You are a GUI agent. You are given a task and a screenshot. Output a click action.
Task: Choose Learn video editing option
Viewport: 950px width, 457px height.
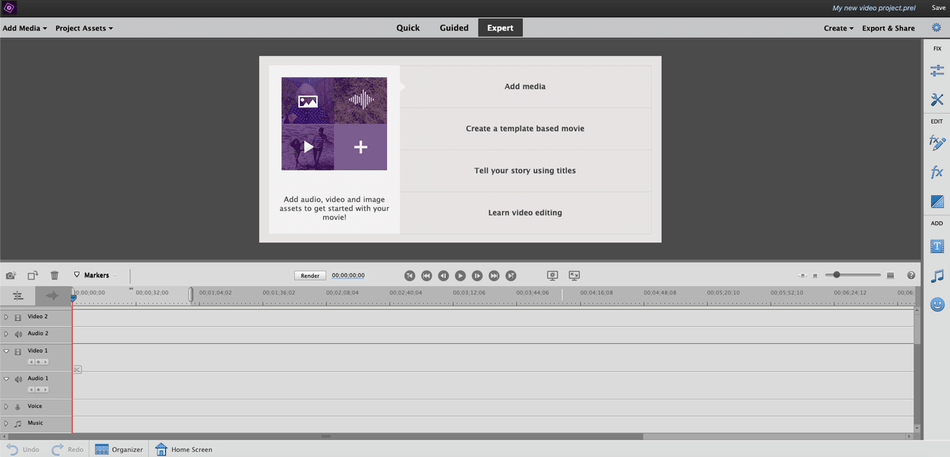(x=525, y=213)
